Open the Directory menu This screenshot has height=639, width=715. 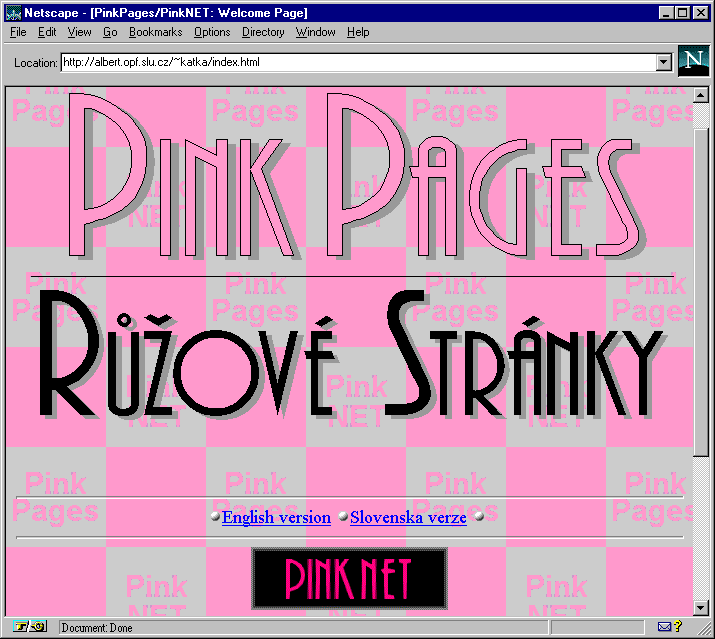click(x=263, y=32)
